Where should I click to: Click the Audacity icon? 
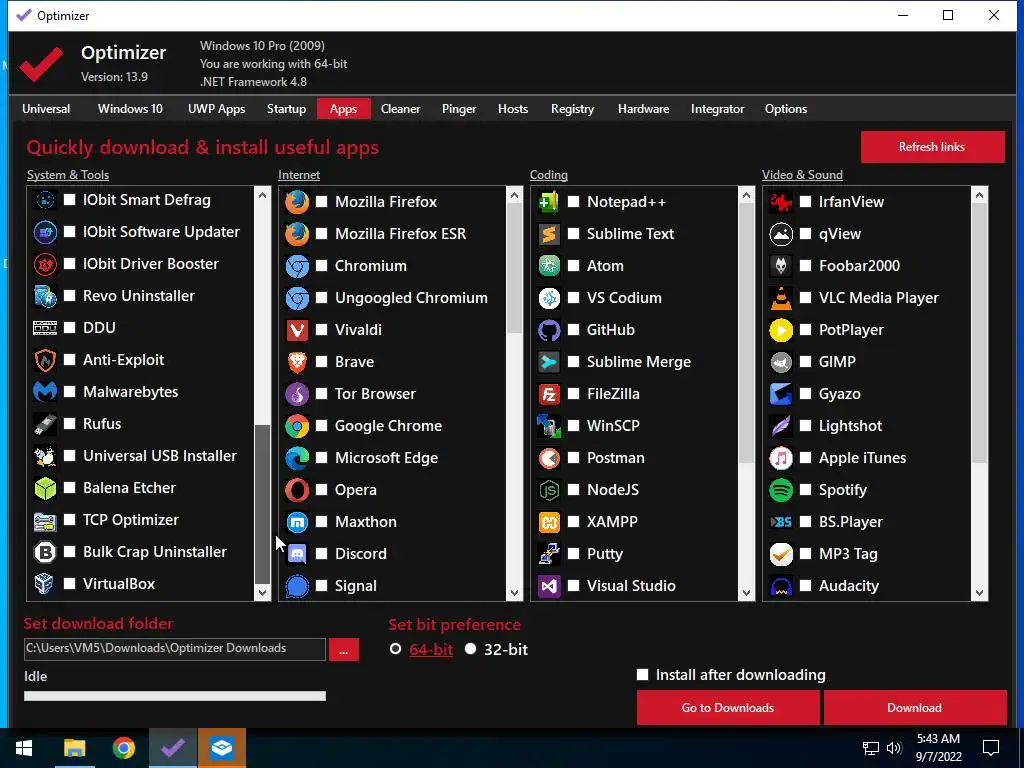pyautogui.click(x=781, y=586)
